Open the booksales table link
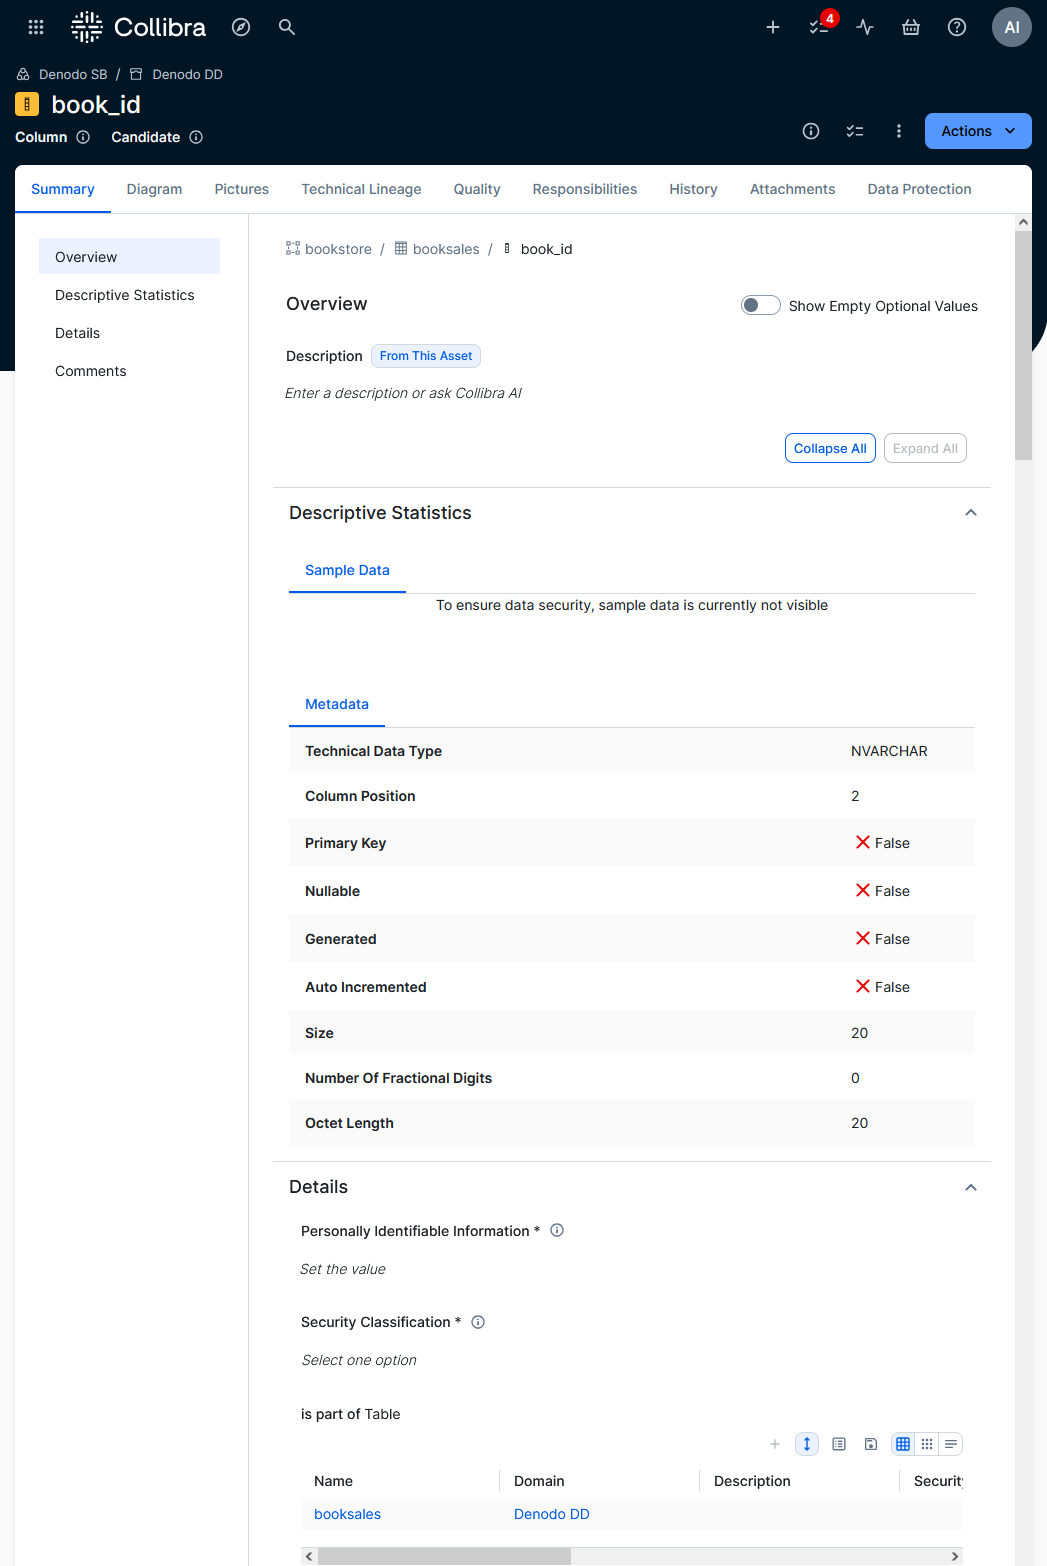Viewport: 1047px width, 1566px height. coord(347,1514)
